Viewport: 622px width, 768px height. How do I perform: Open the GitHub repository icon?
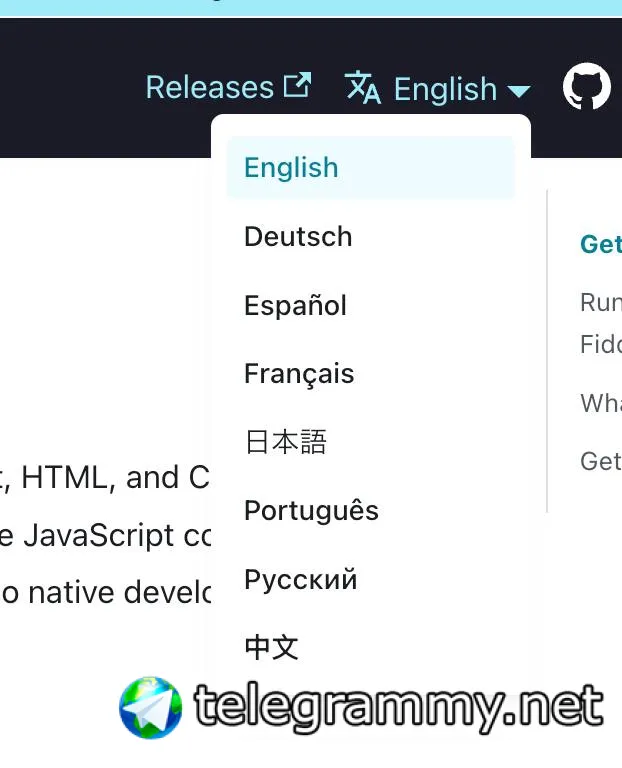(586, 87)
